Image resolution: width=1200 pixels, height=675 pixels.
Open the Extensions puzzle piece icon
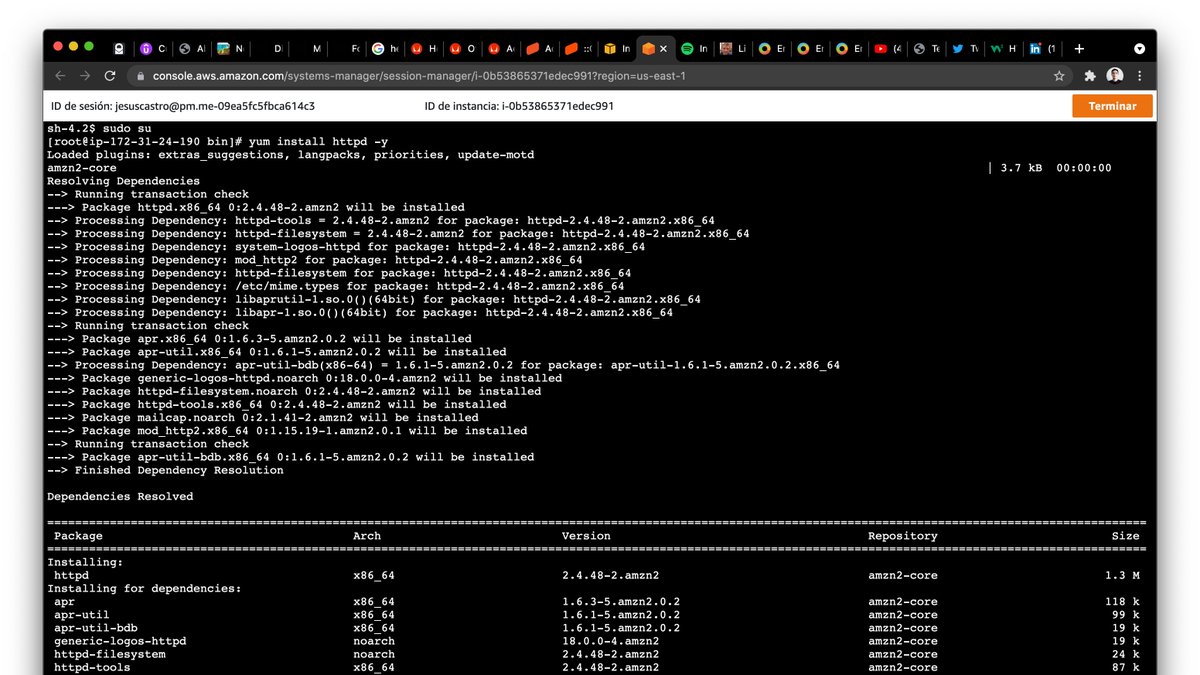[1089, 76]
